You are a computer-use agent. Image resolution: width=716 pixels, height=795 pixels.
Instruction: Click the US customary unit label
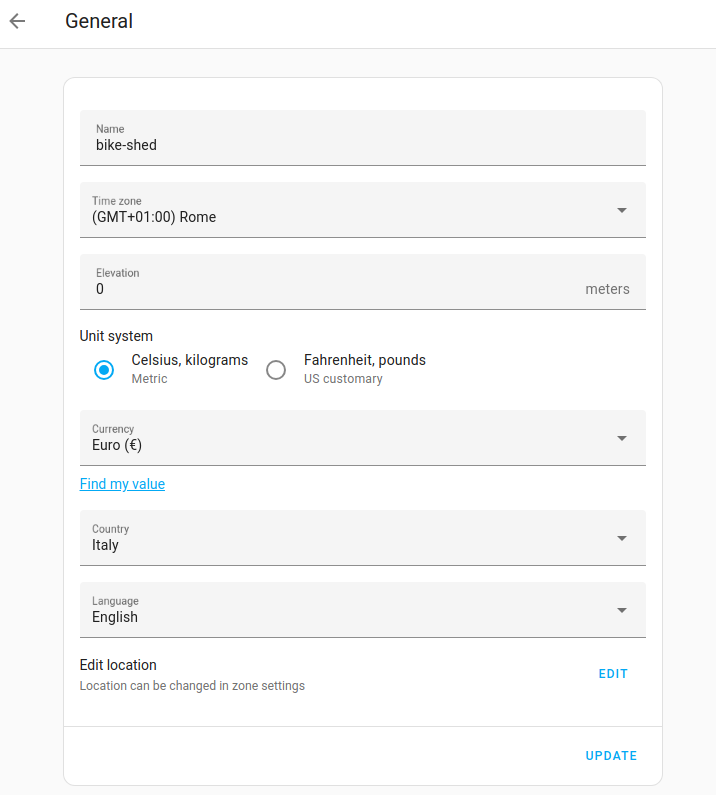coord(343,379)
